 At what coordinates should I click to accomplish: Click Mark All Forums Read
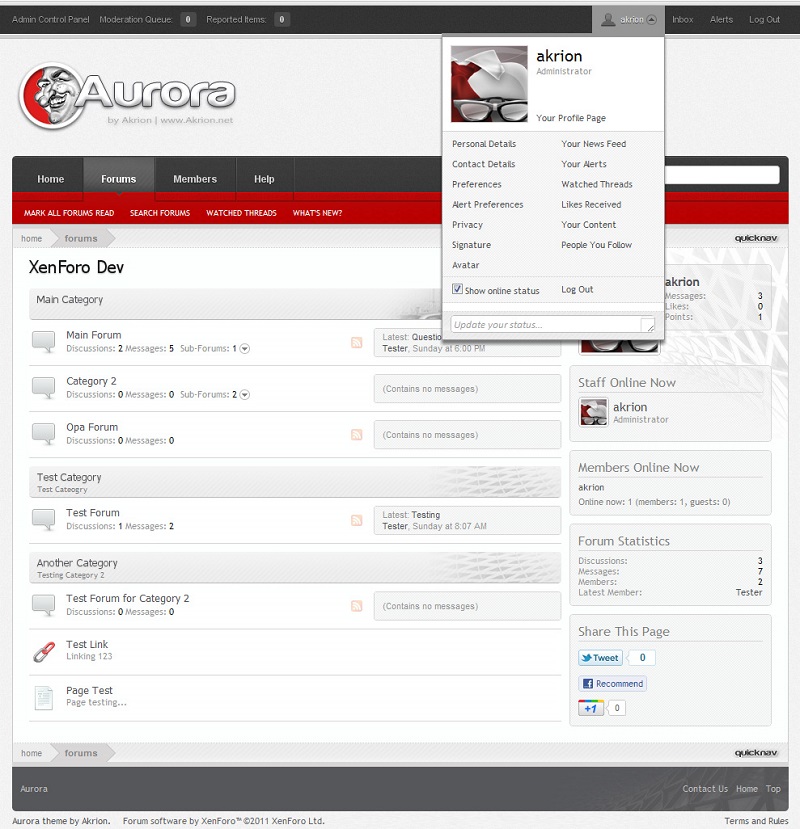pos(69,213)
